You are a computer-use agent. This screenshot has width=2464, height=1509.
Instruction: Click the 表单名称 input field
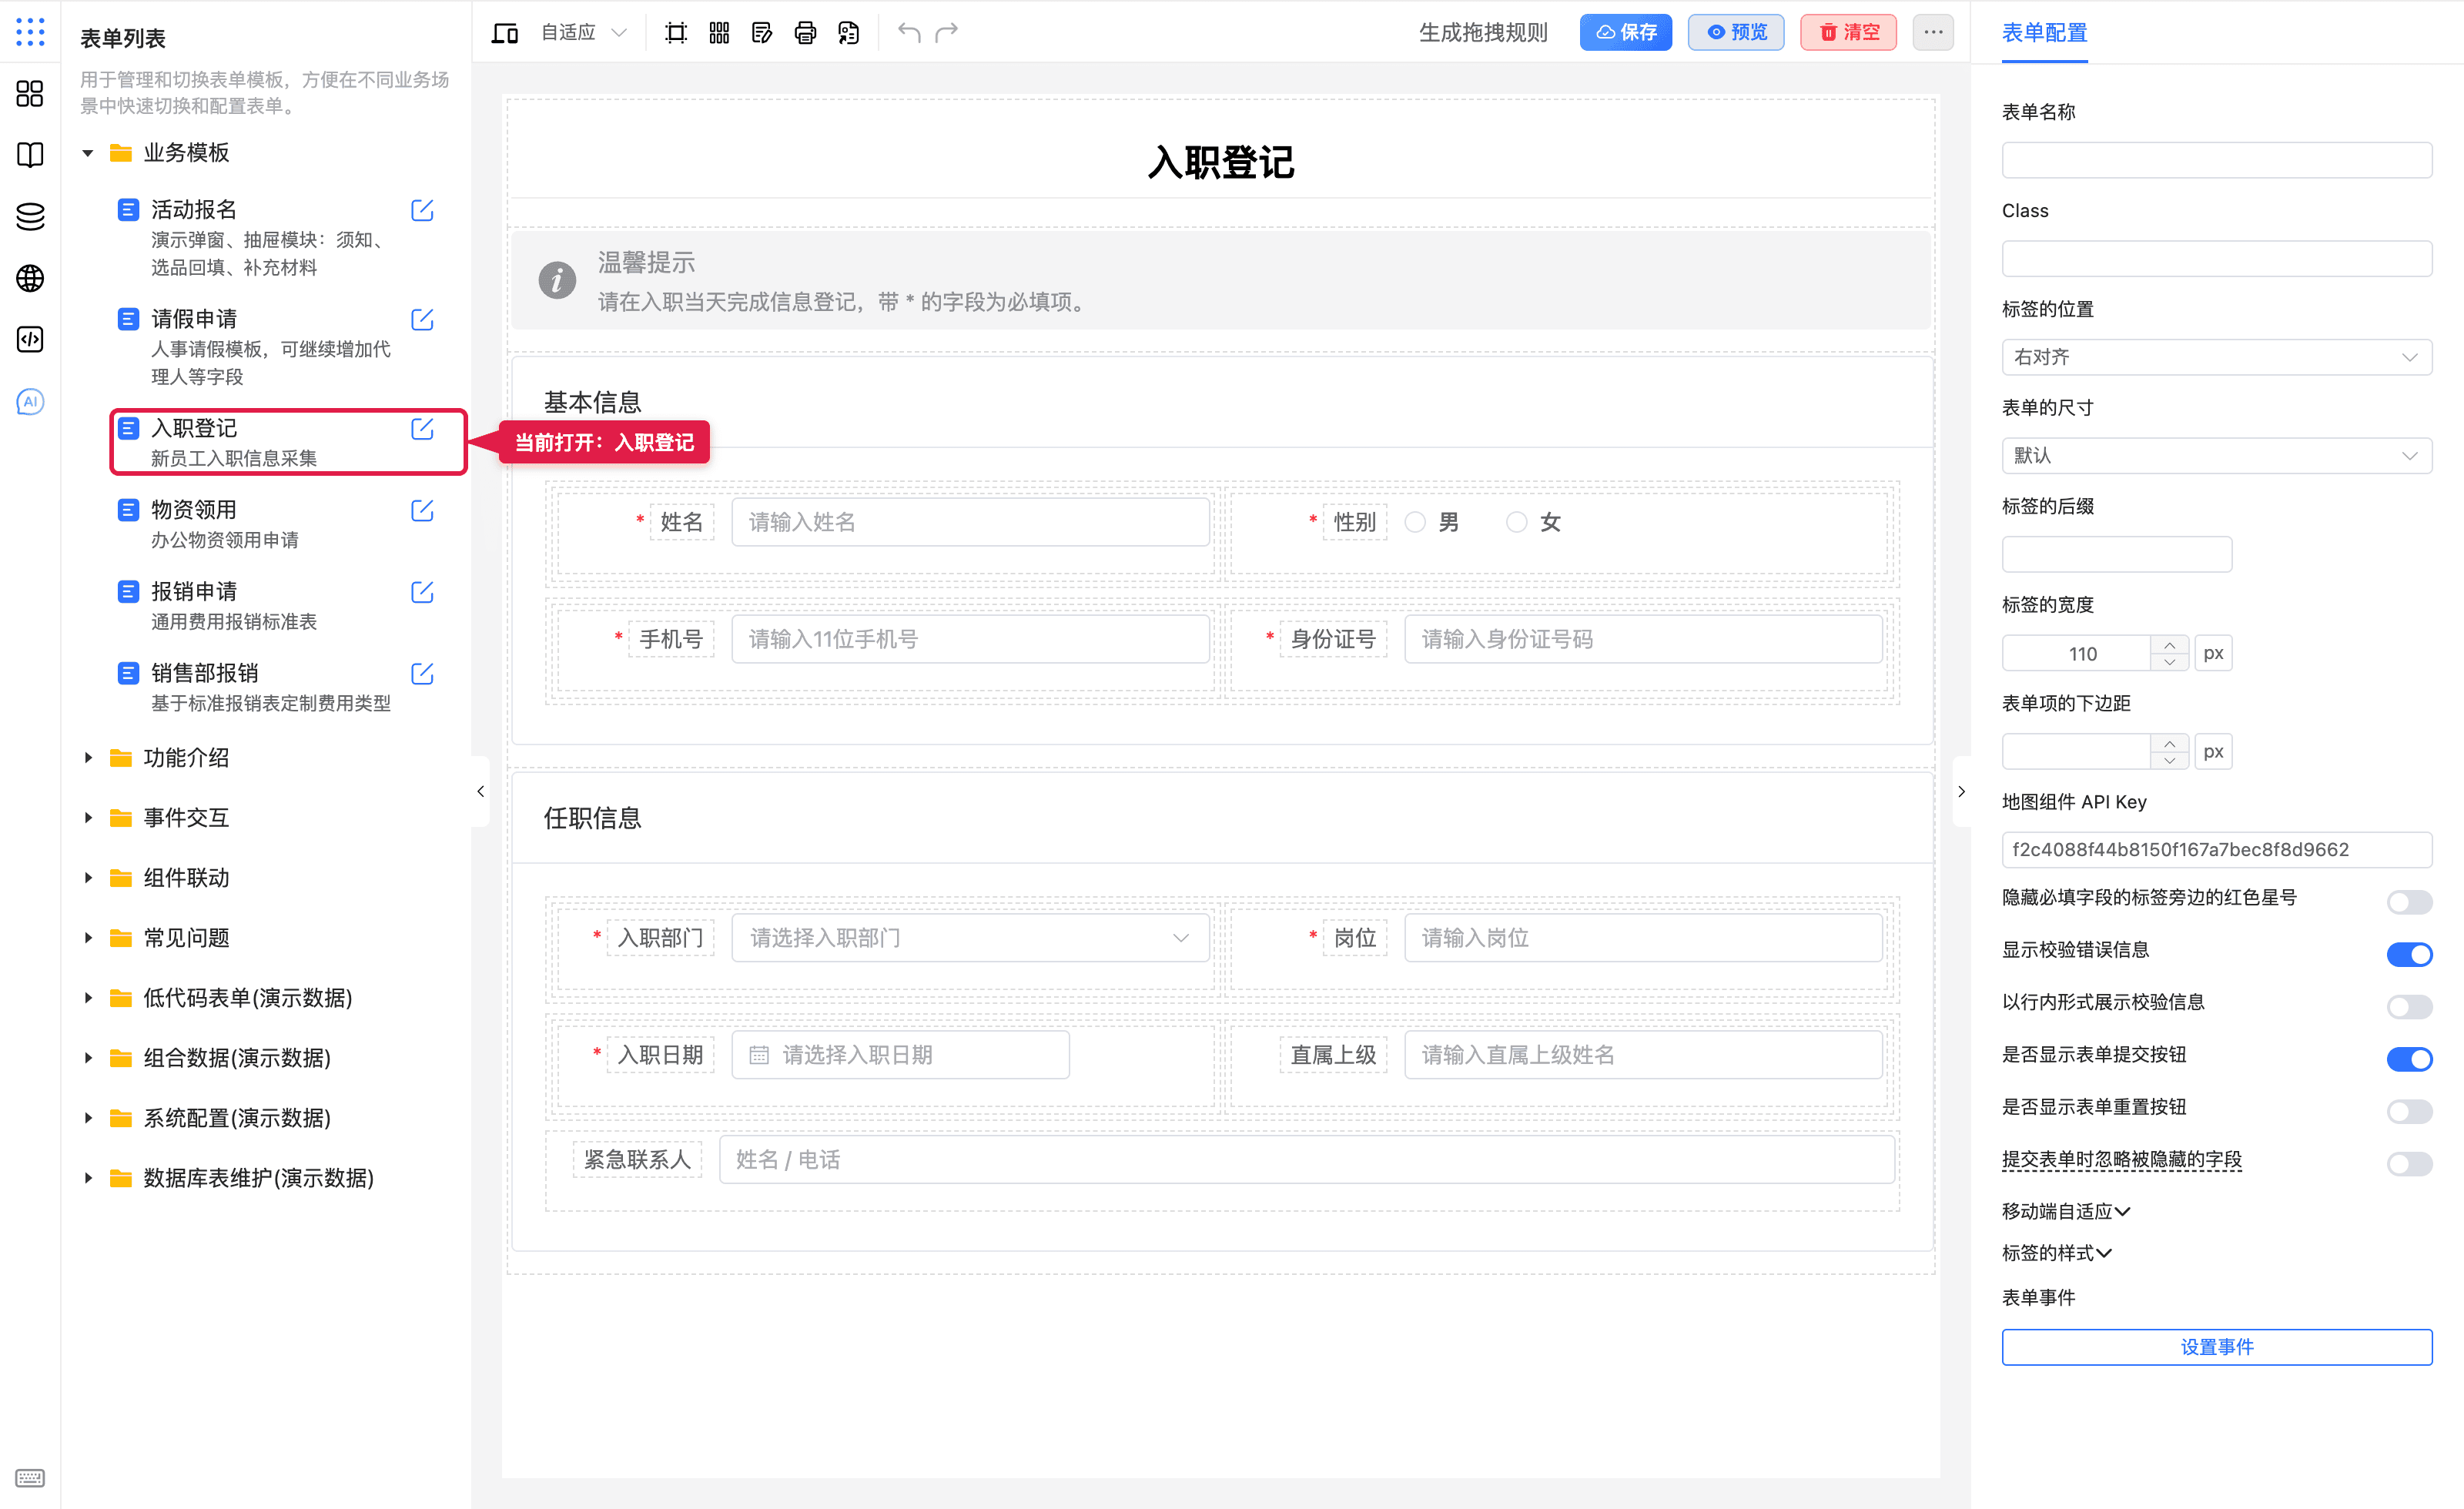tap(2216, 160)
